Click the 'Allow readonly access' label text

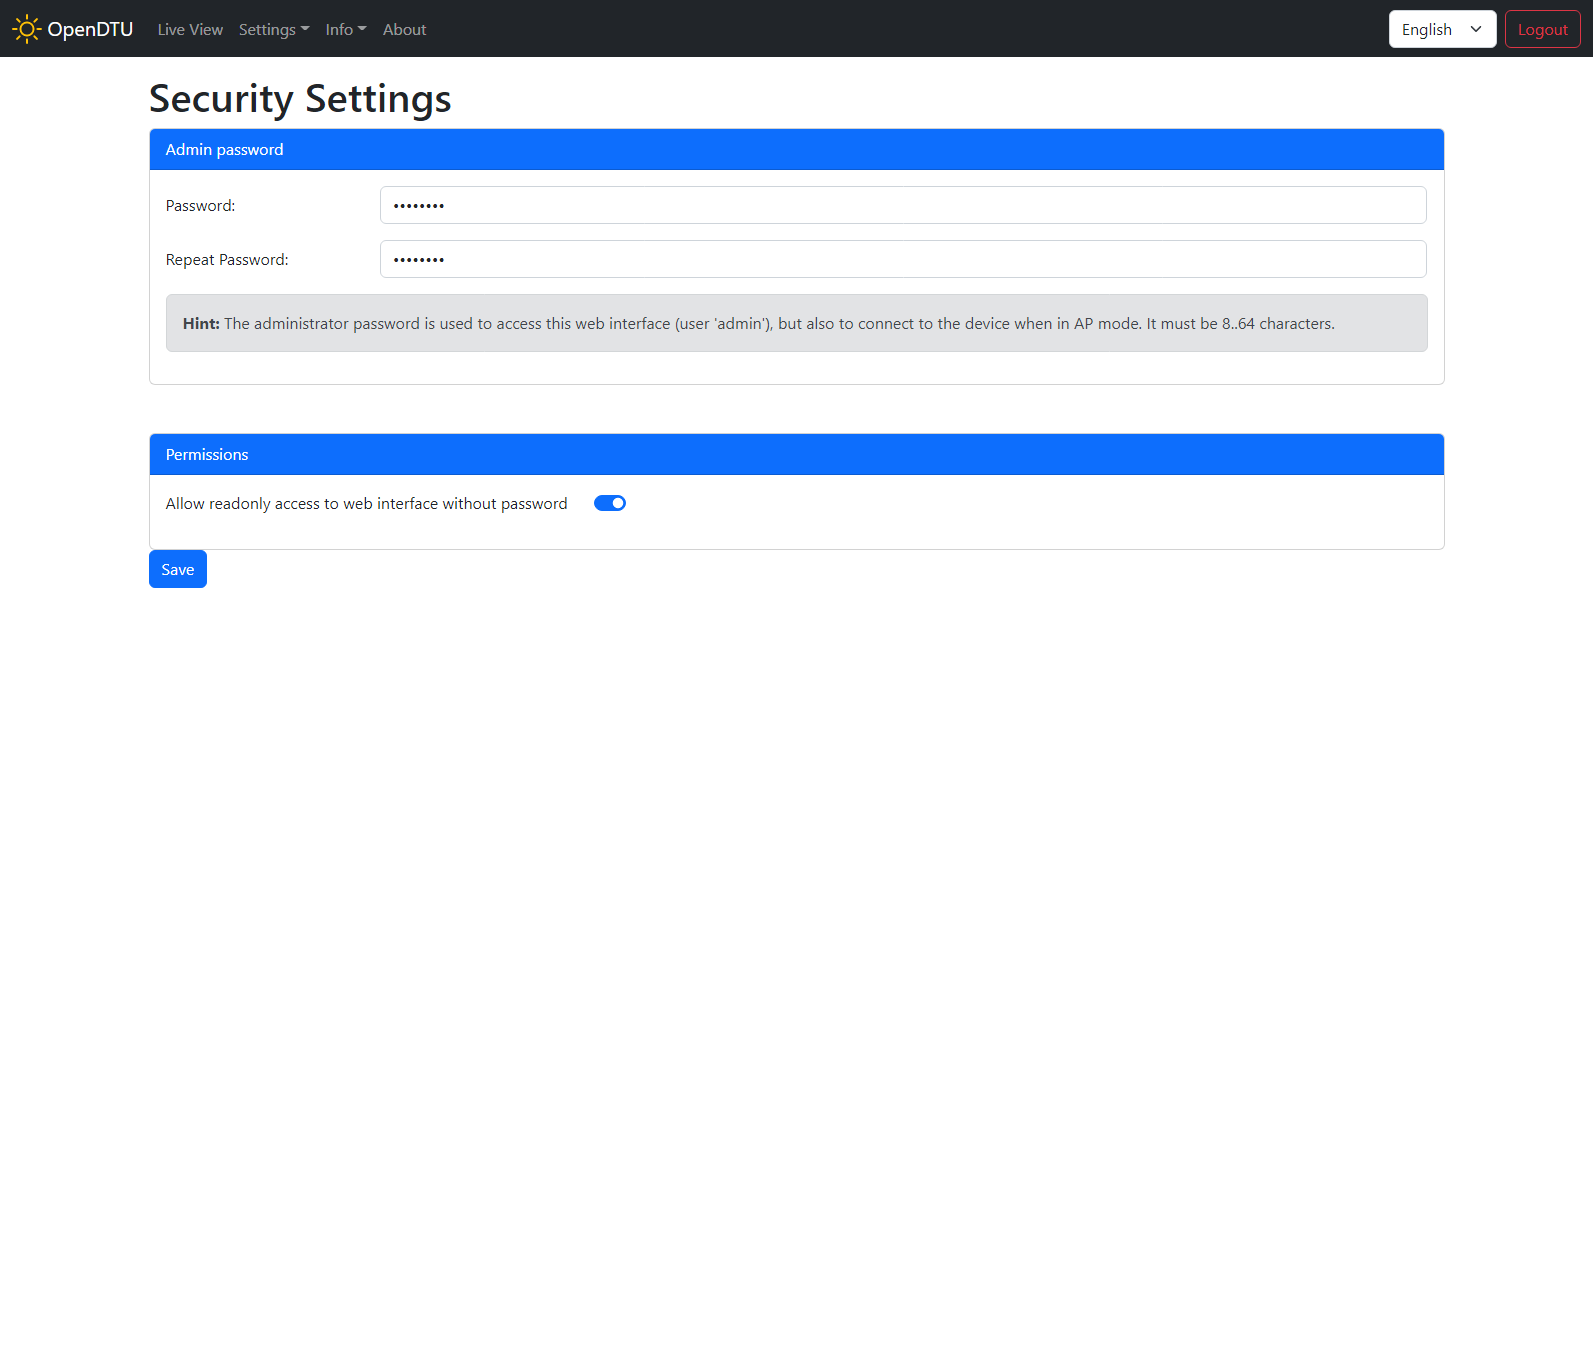(366, 504)
